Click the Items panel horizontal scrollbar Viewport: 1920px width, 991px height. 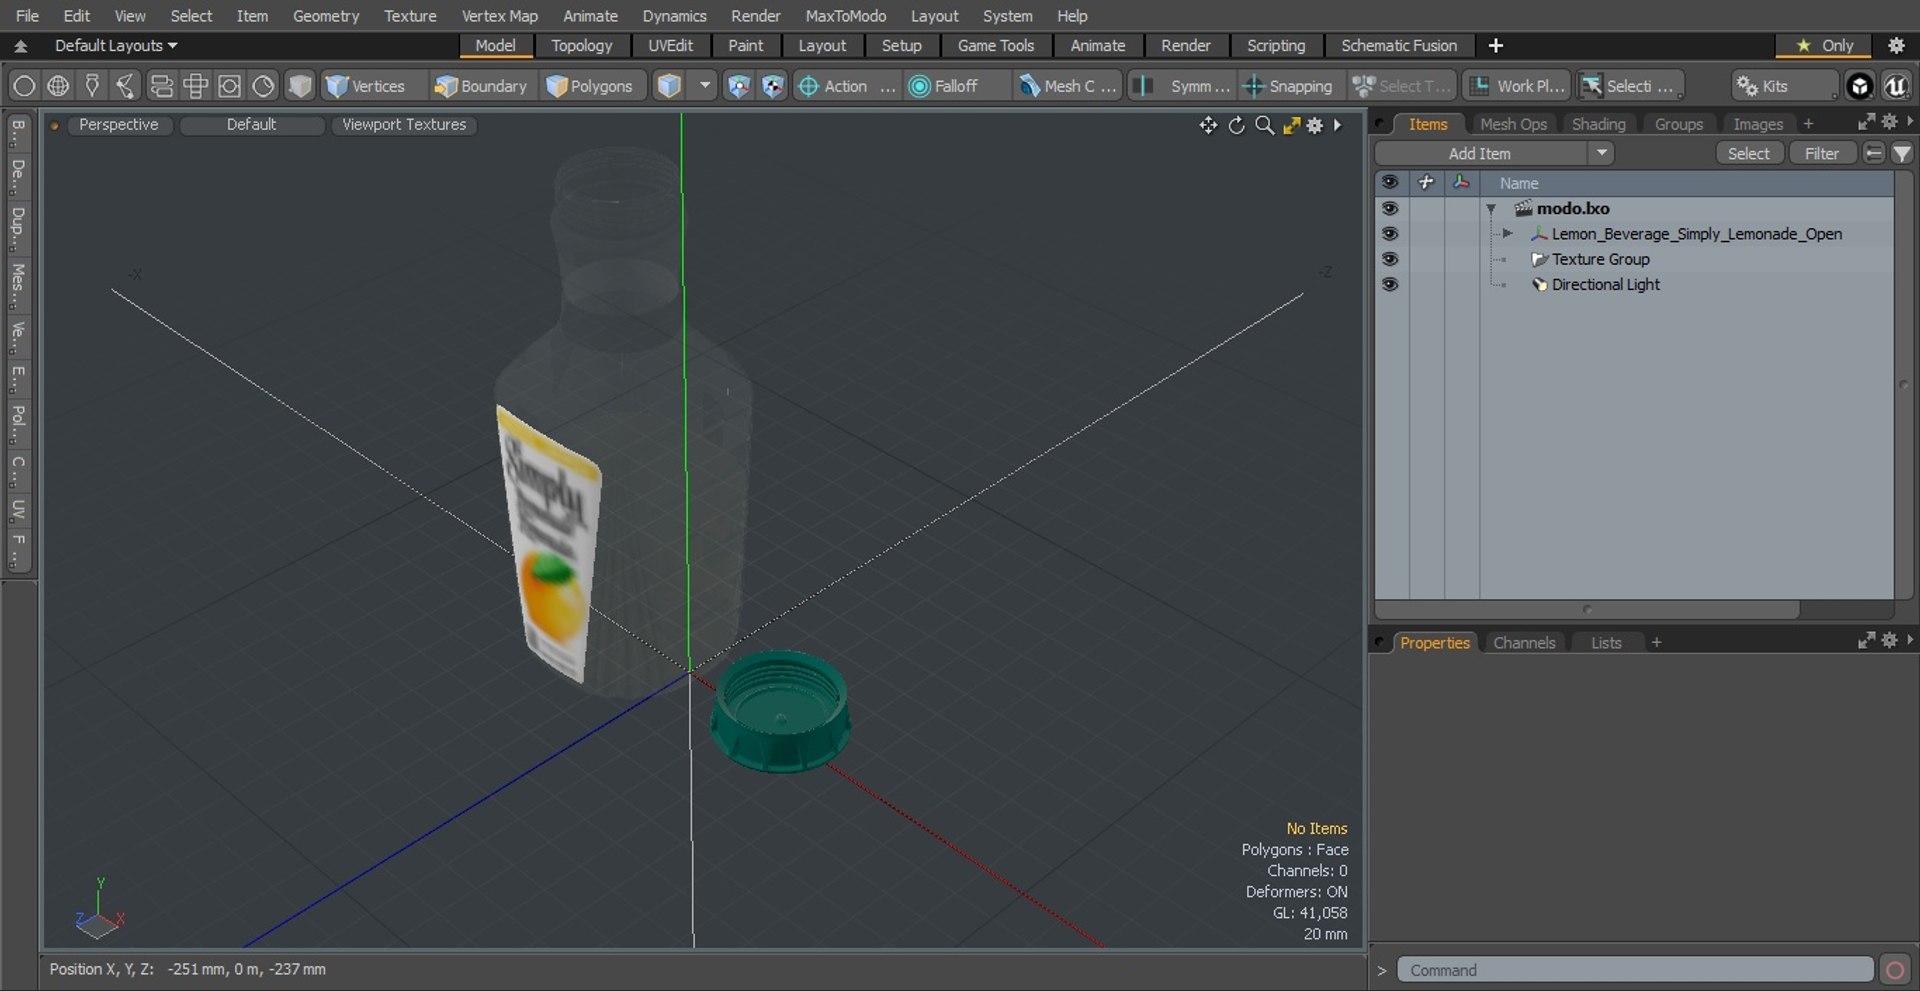click(1587, 609)
